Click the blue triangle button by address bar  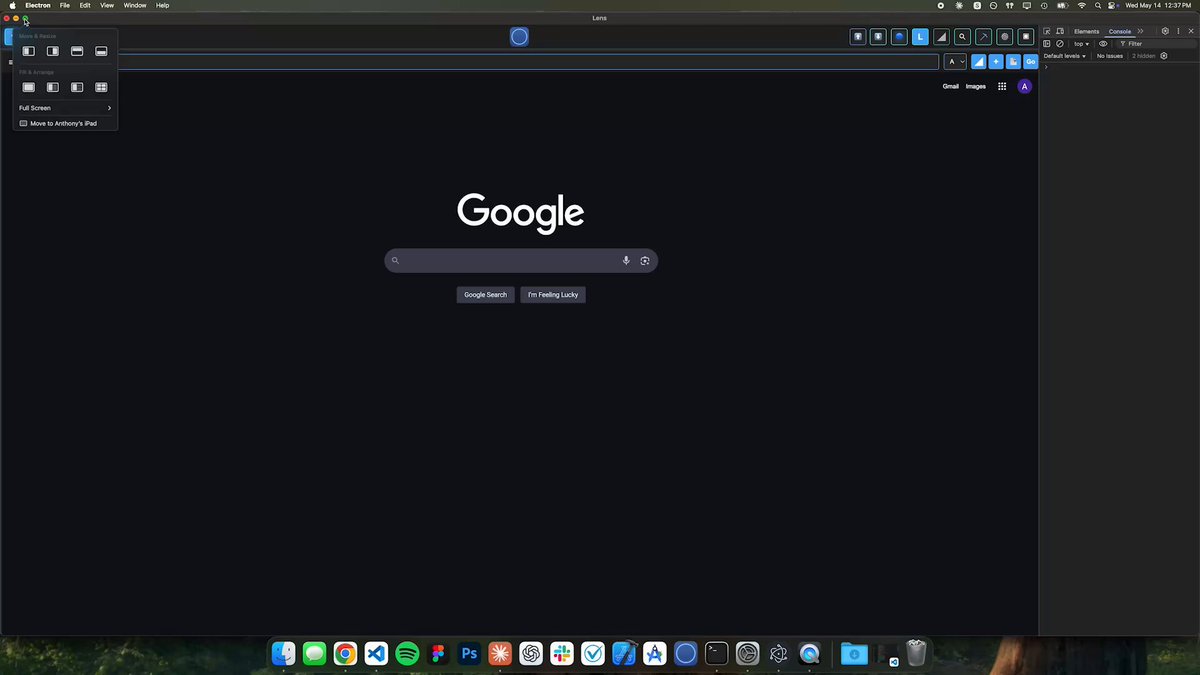click(978, 62)
